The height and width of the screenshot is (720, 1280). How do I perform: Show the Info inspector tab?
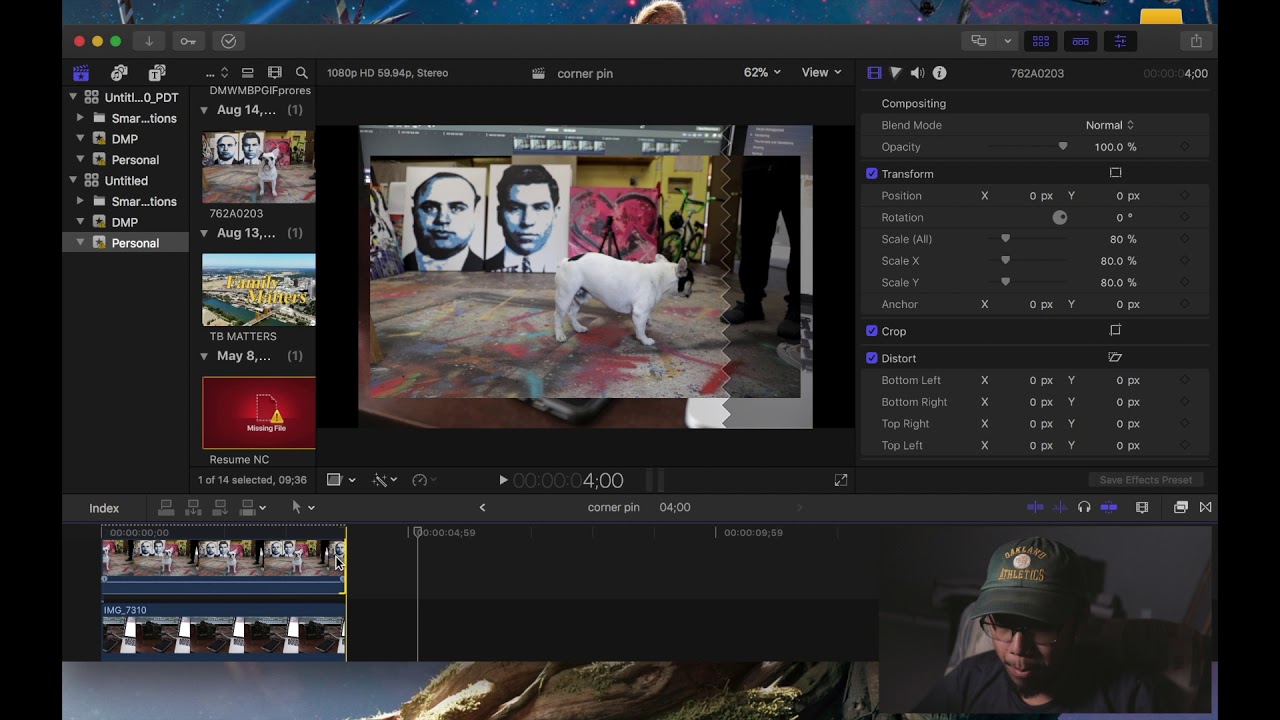coord(939,73)
